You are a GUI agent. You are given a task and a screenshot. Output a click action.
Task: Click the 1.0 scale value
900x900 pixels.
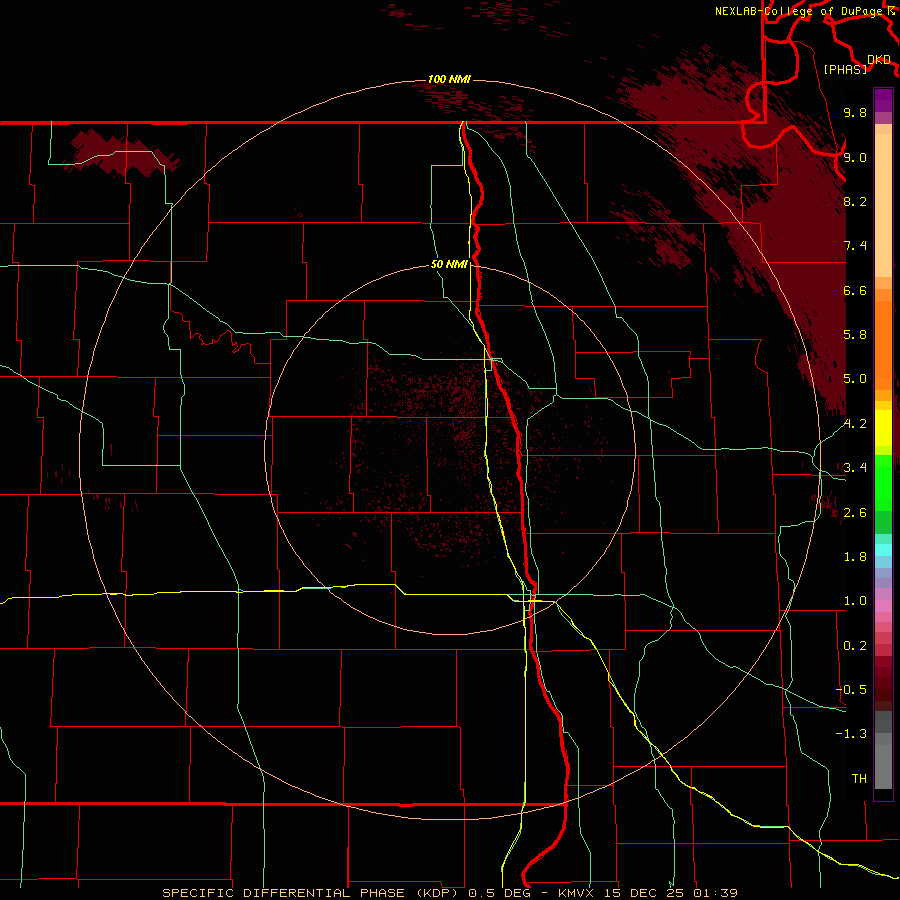click(x=855, y=601)
